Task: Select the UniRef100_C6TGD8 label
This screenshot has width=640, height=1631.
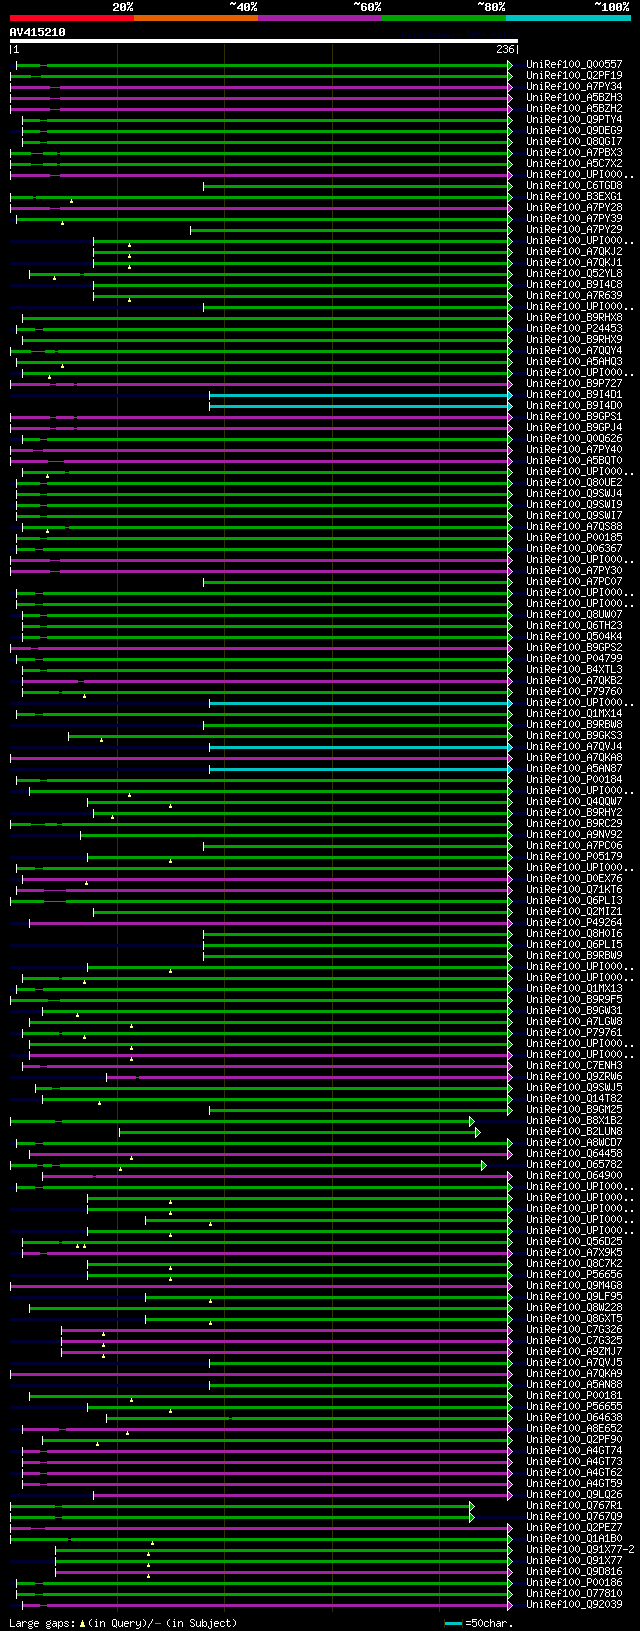Action: (574, 186)
